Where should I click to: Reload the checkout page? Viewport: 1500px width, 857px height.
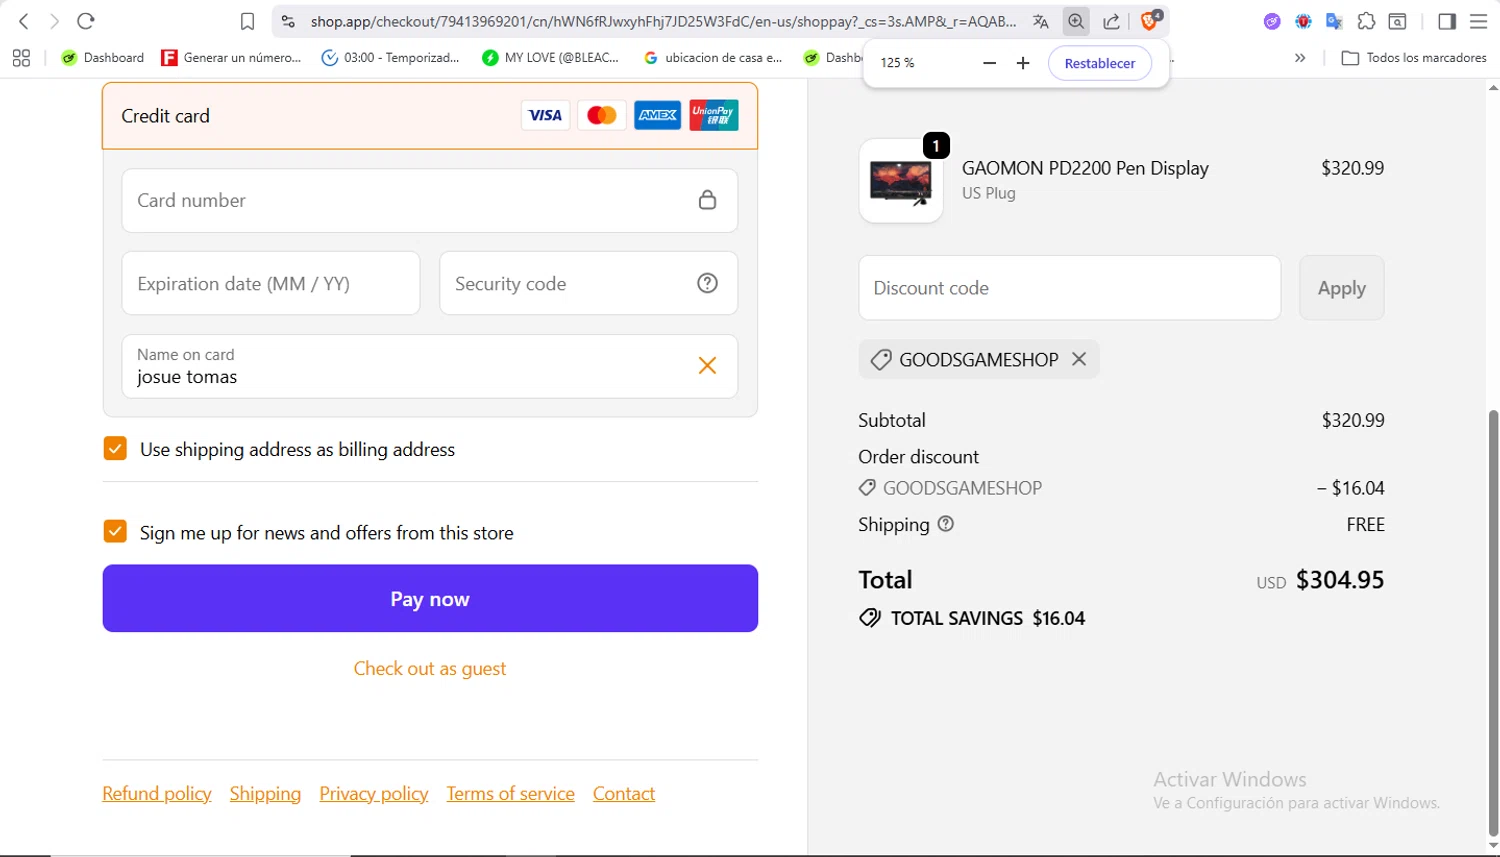point(86,21)
